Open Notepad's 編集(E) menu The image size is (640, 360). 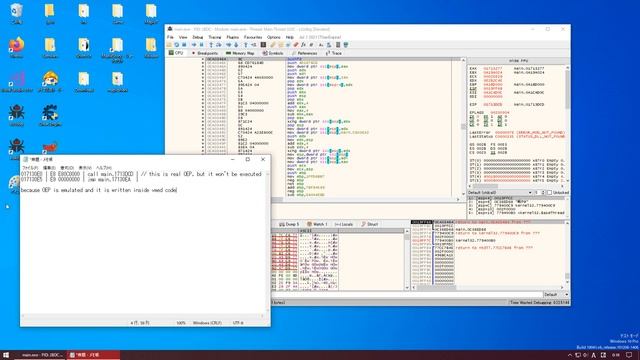[49, 167]
